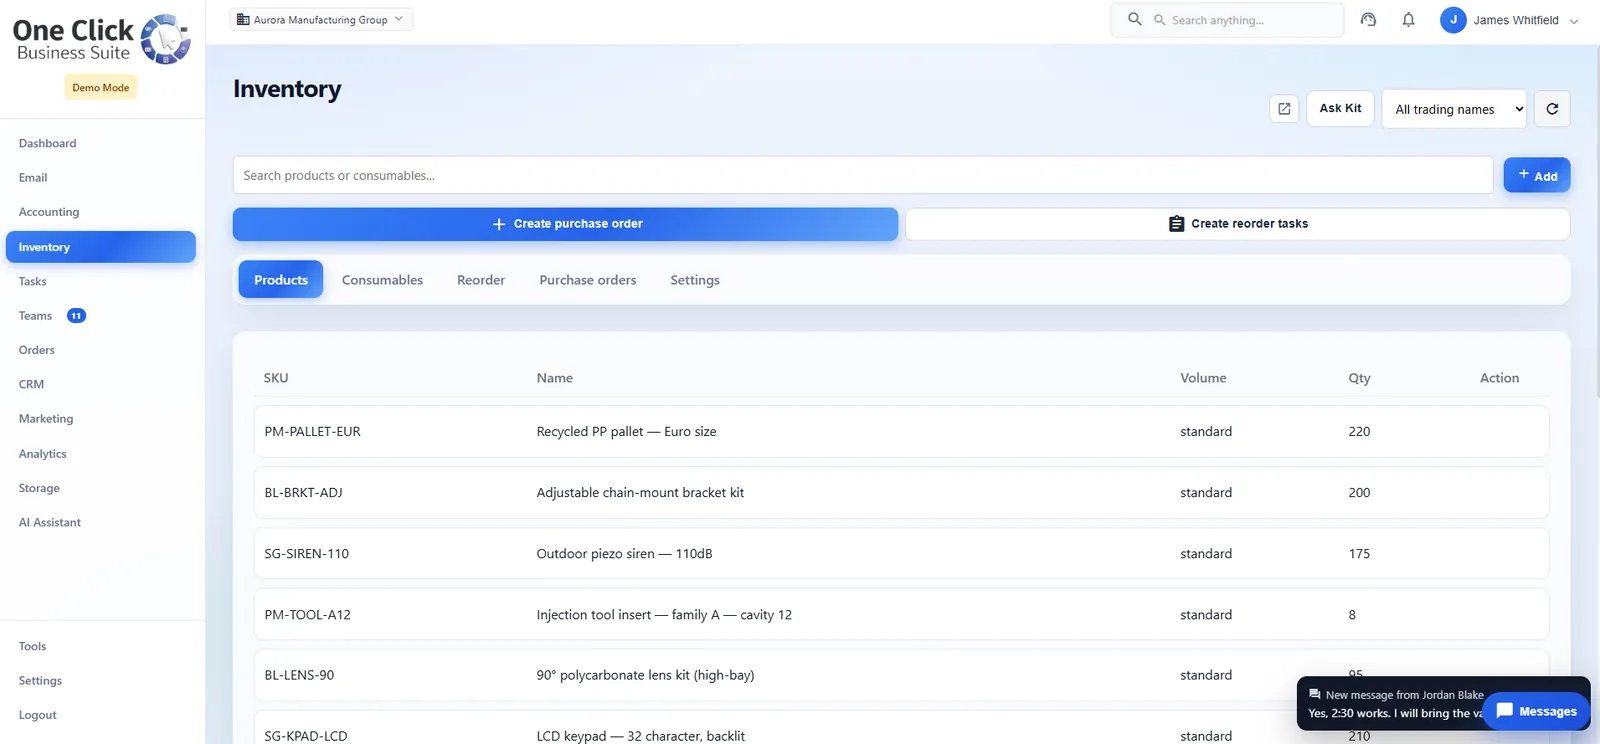Click the Adjustable chain-mount bracket kit name
The image size is (1600, 744).
pos(640,493)
